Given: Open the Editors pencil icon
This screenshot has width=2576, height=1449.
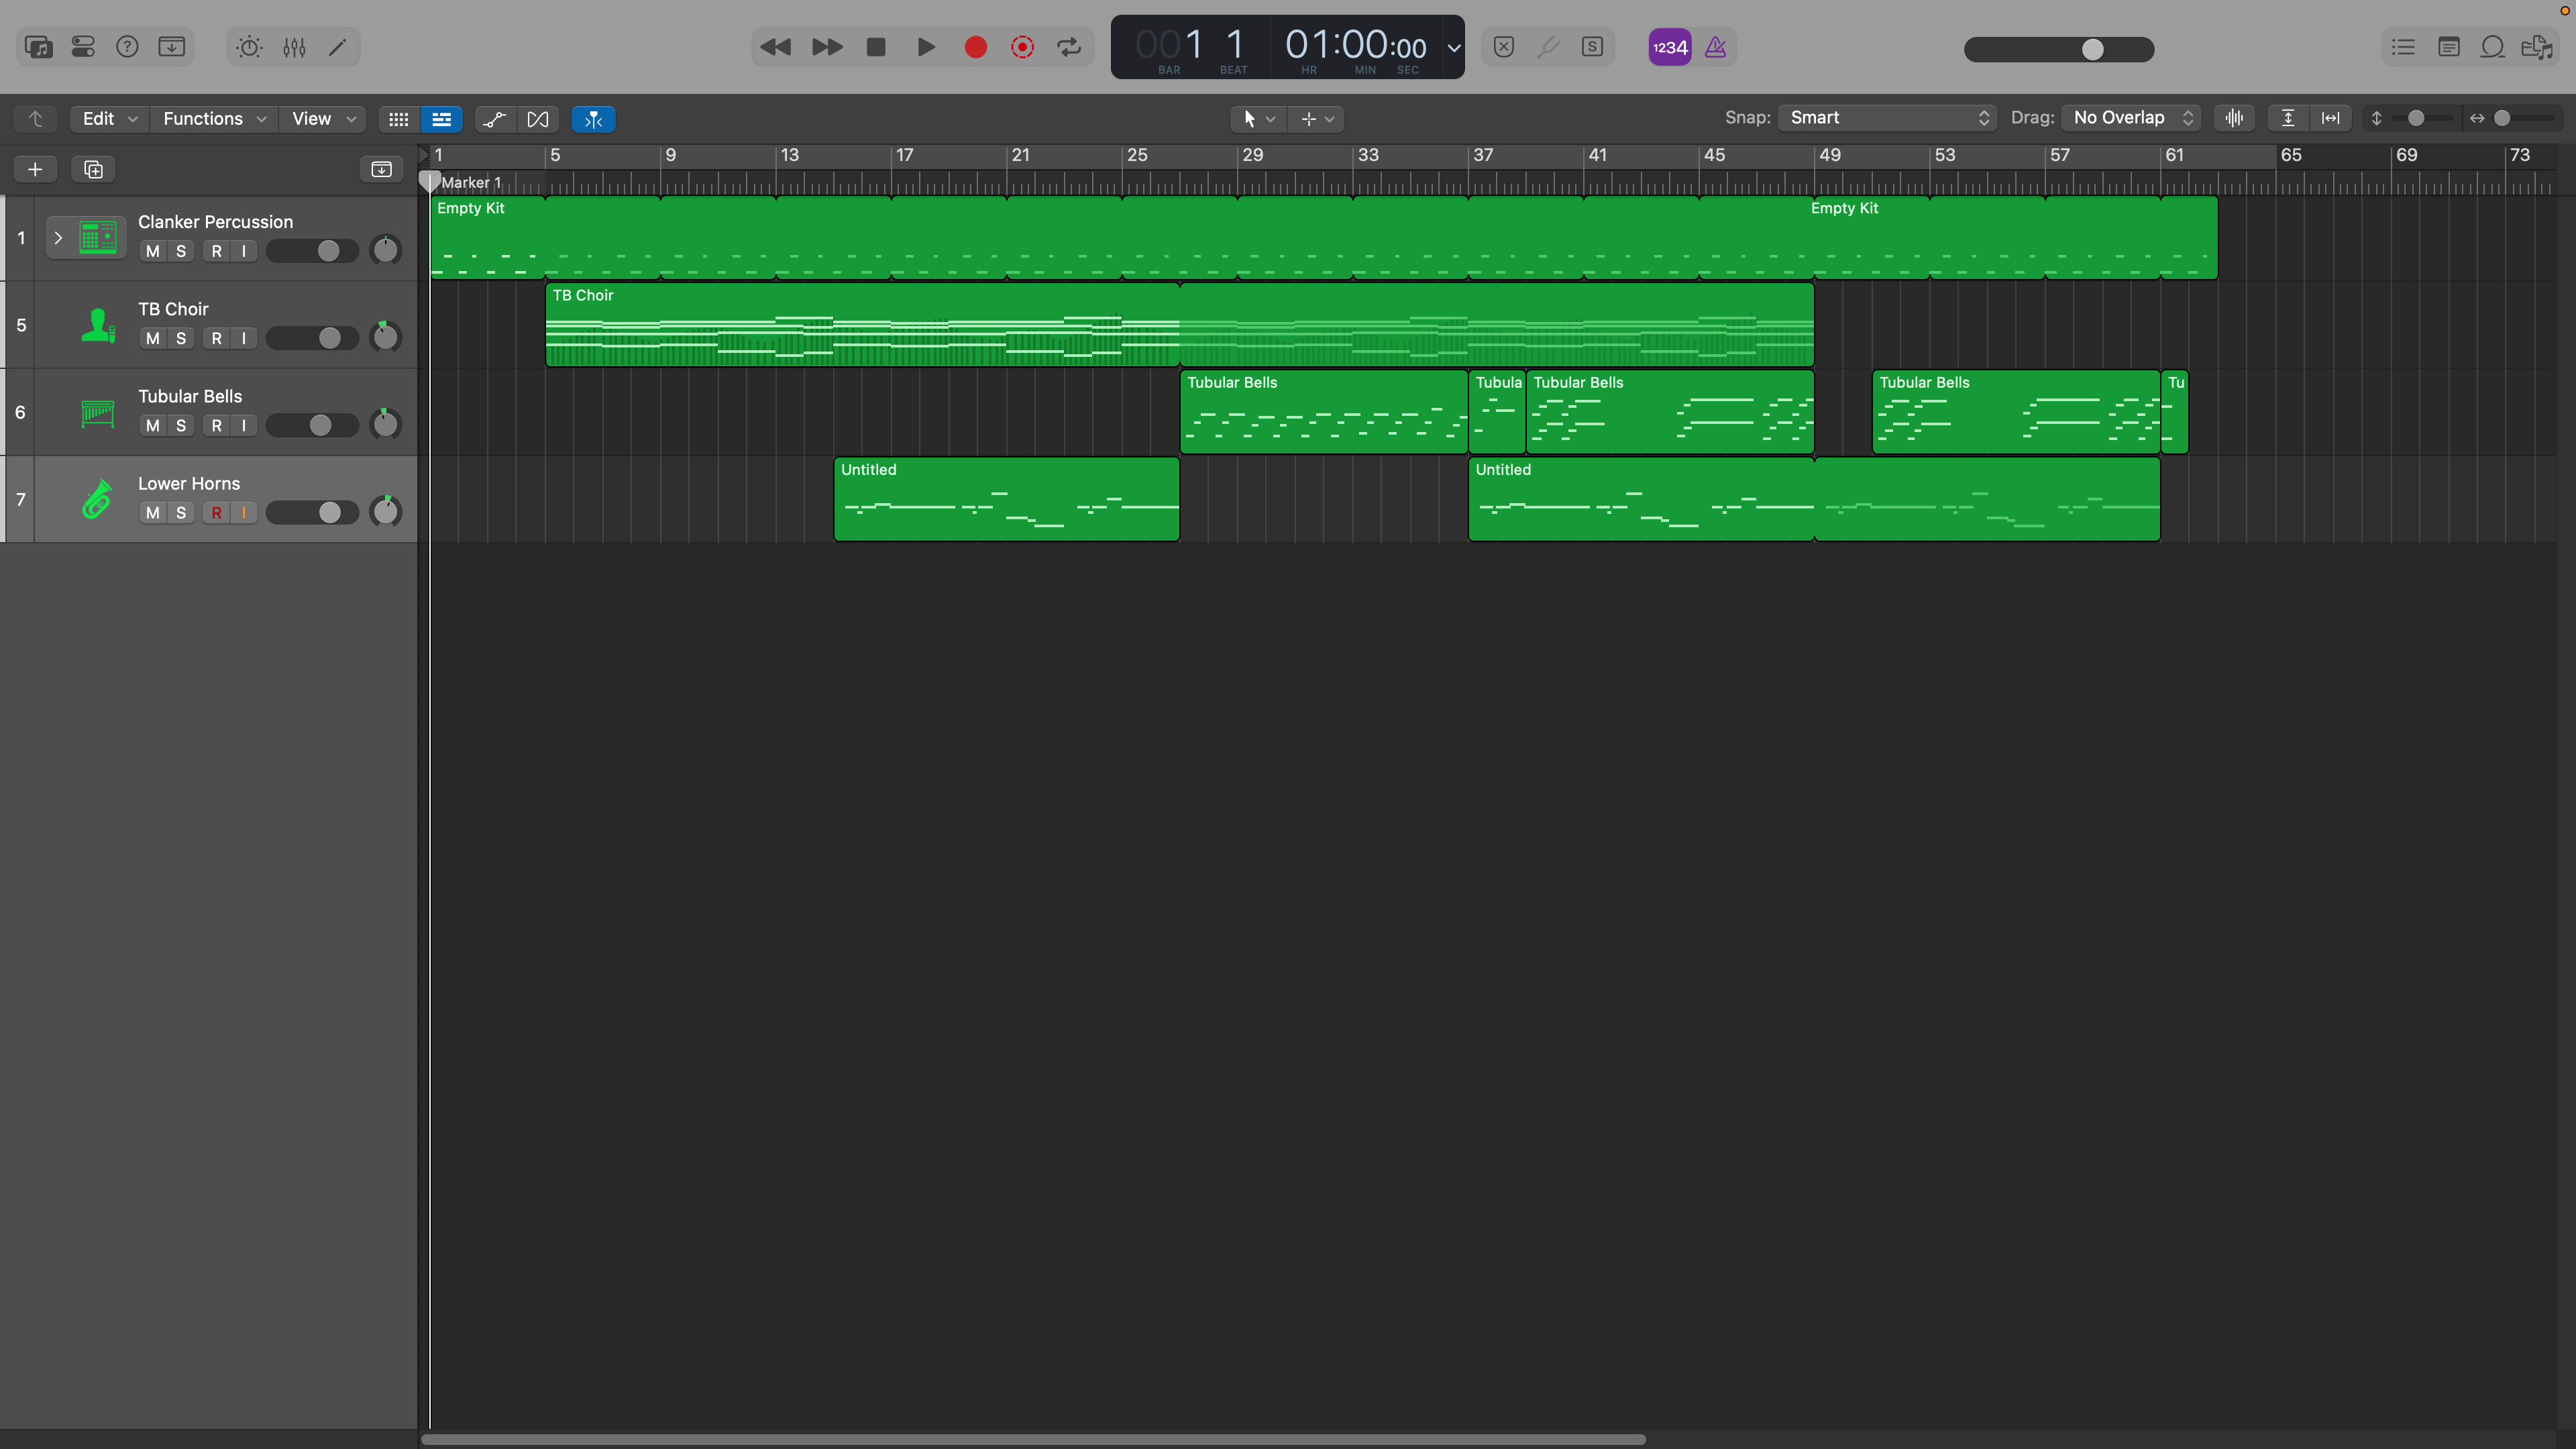Looking at the screenshot, I should 338,47.
